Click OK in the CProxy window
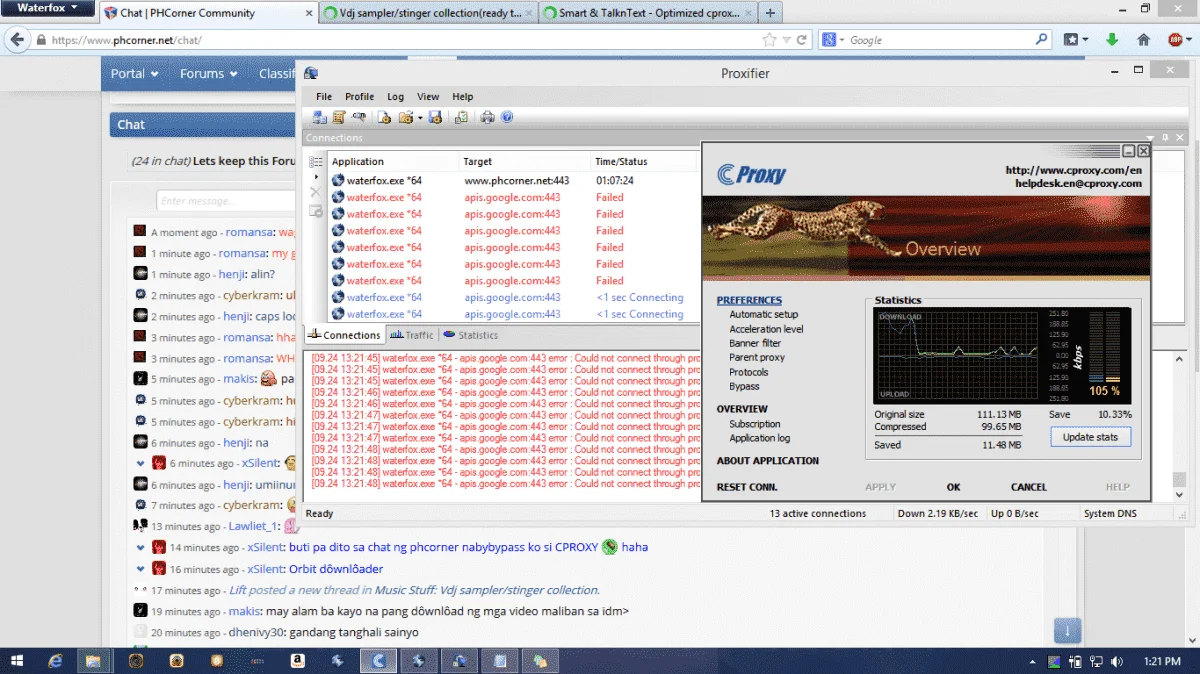The width and height of the screenshot is (1200, 674). pos(953,487)
